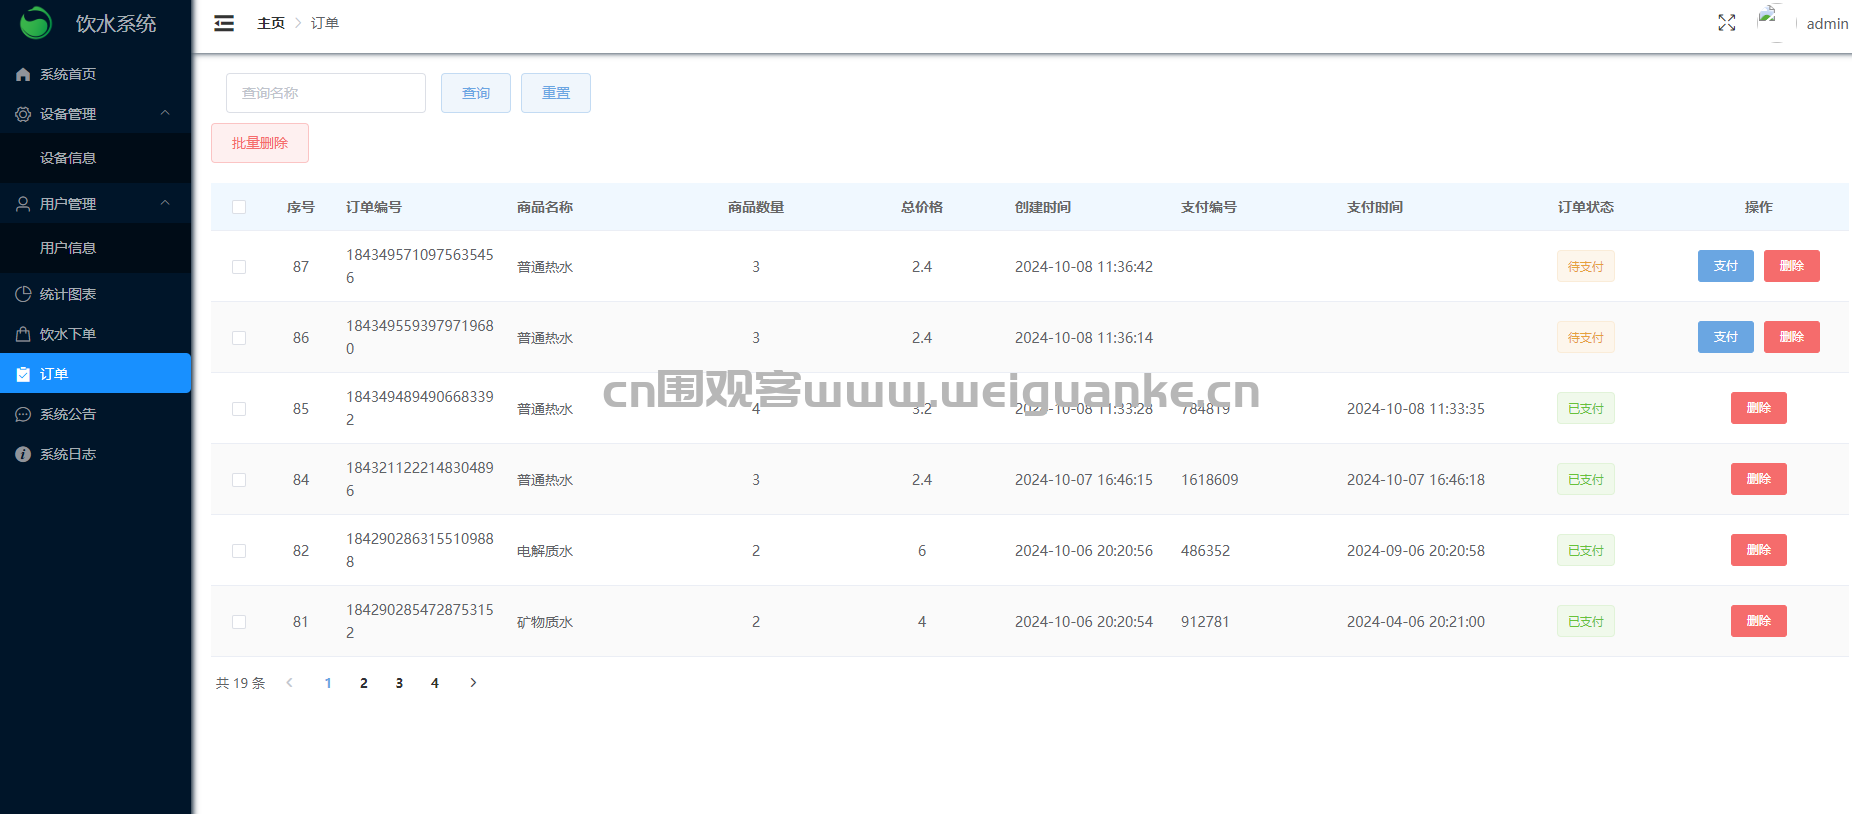The height and width of the screenshot is (814, 1852).
Task: Open 系统首页 from the sidebar
Action: (68, 74)
